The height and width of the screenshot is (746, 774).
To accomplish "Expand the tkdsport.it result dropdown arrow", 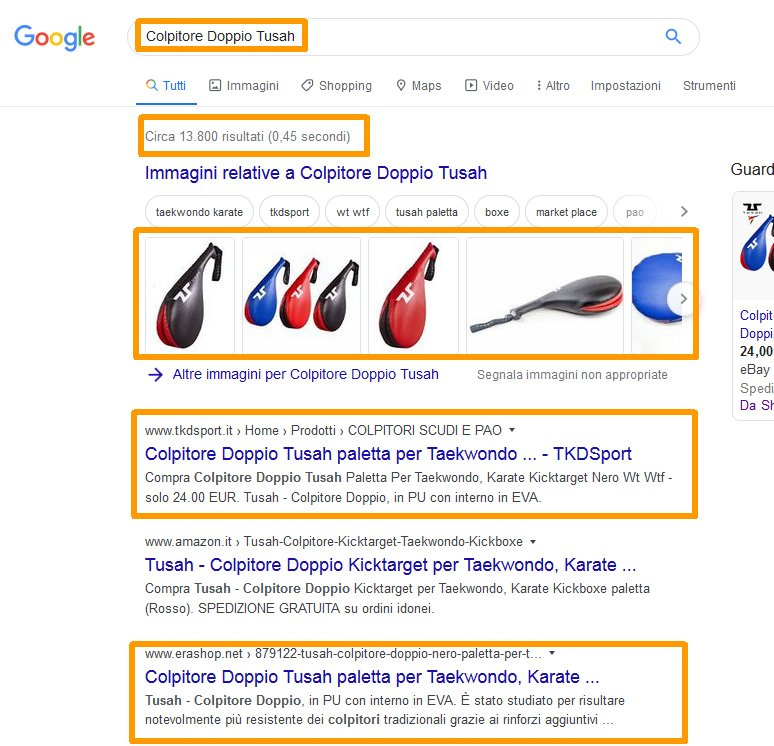I will (512, 430).
